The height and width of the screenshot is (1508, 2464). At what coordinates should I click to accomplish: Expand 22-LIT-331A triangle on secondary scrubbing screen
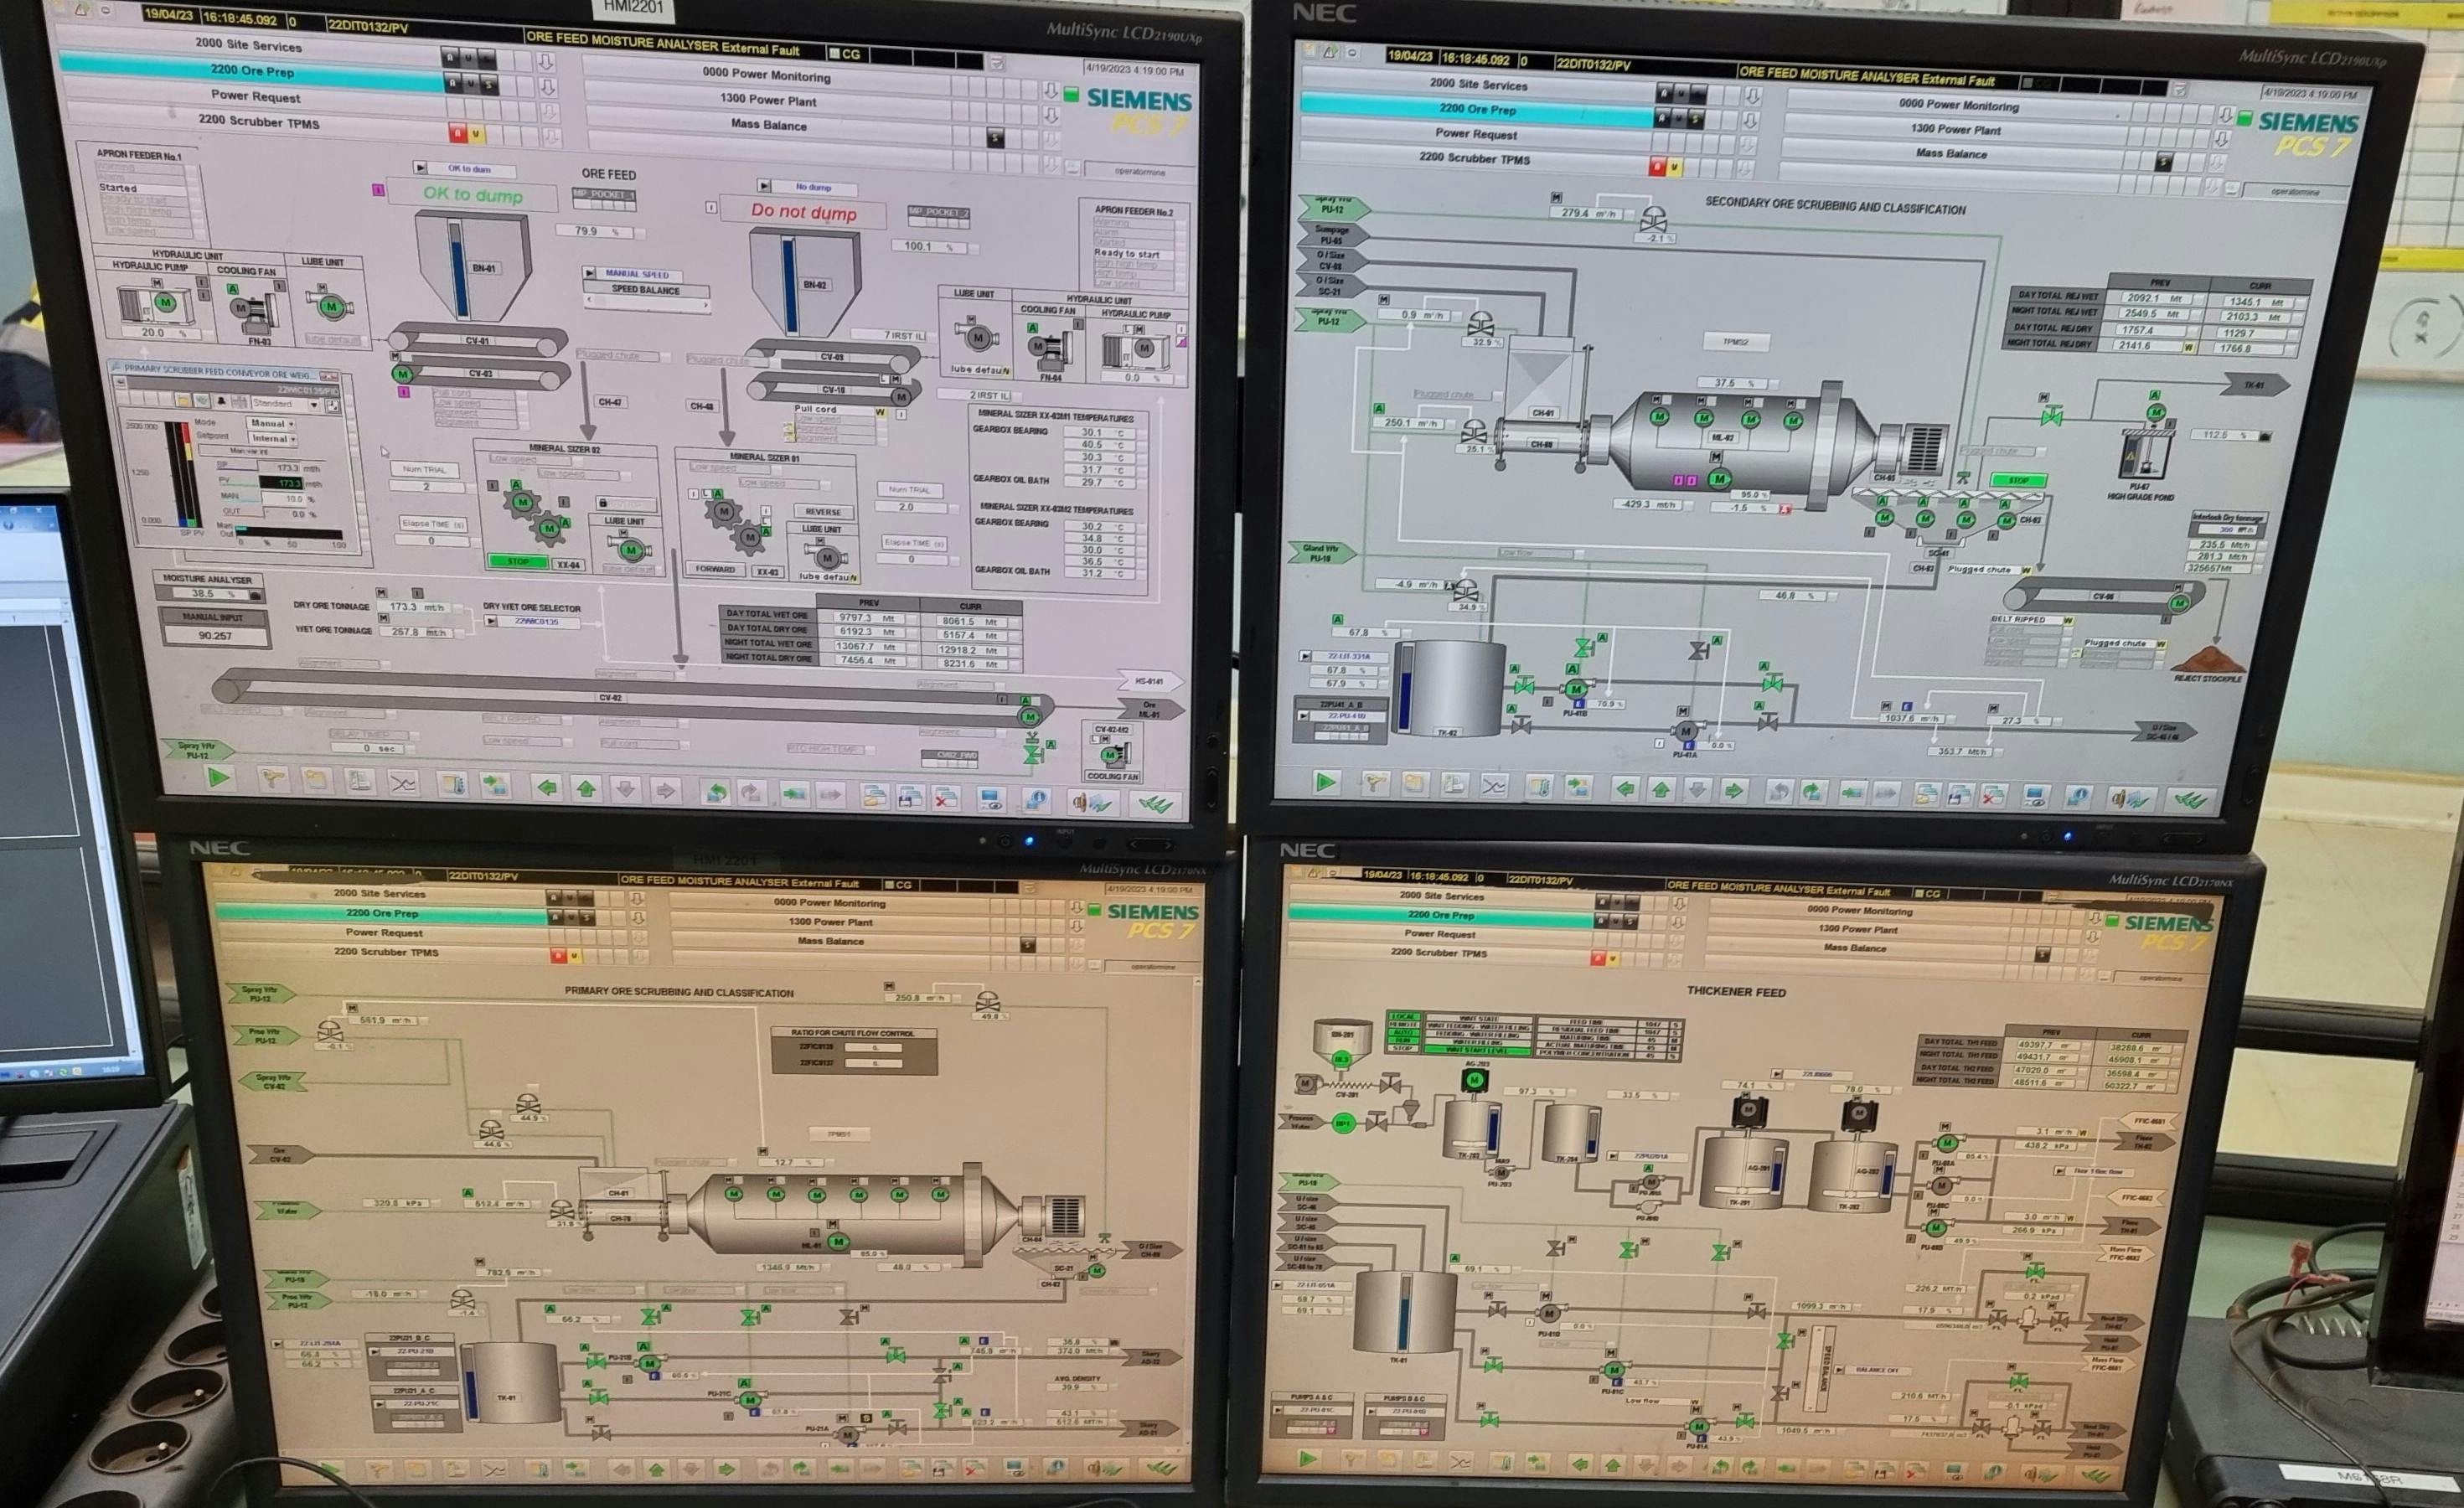pos(1305,656)
